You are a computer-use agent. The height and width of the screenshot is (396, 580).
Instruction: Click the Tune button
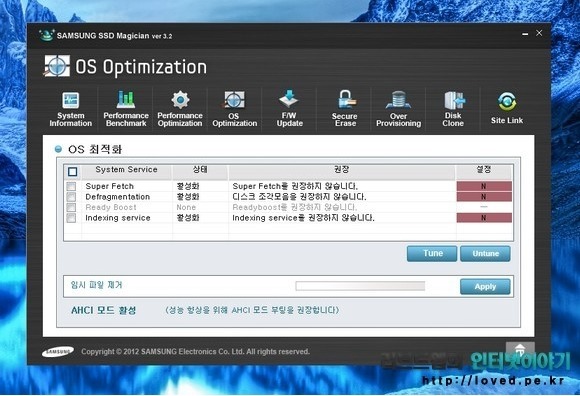pyautogui.click(x=432, y=254)
